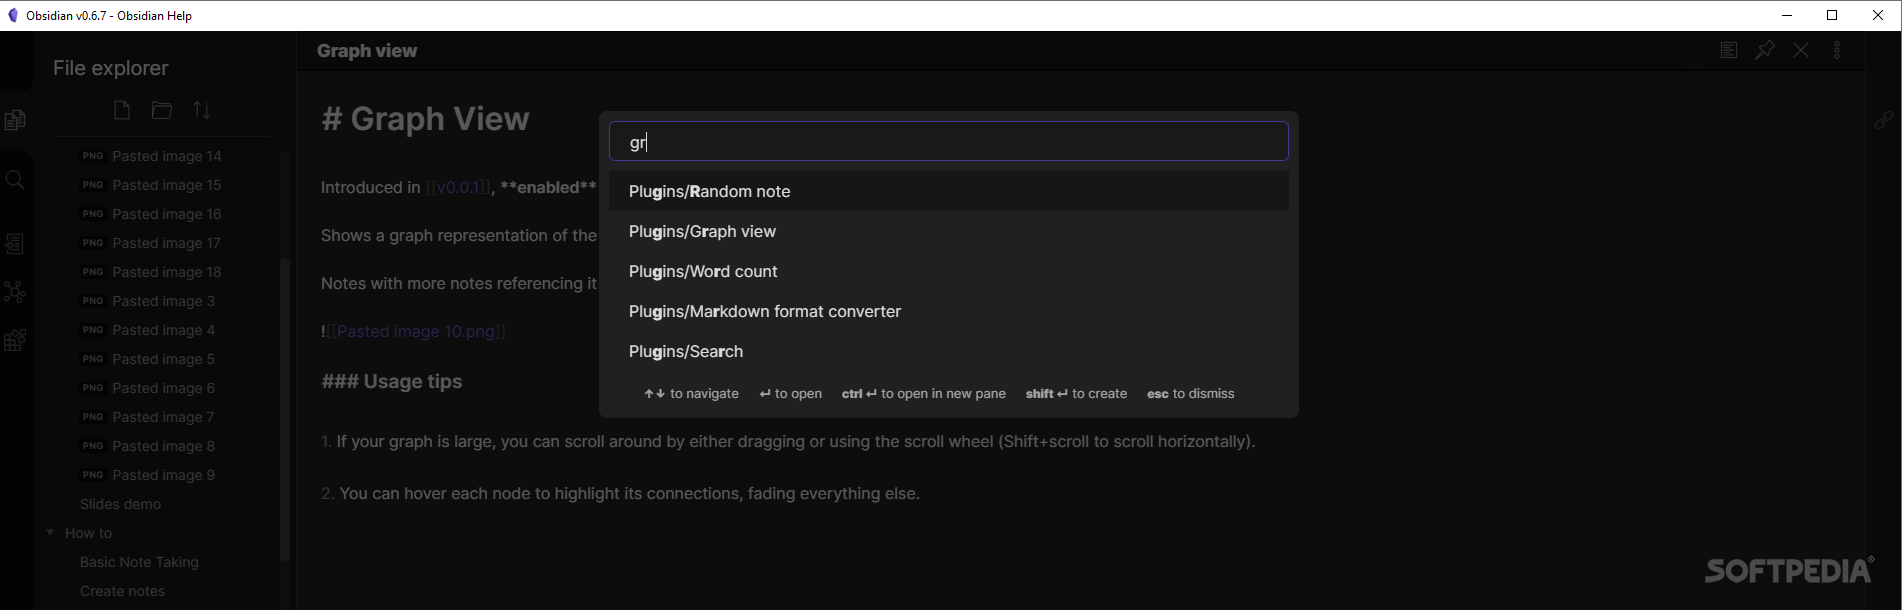Click the 'hover each node' tip line

point(620,493)
